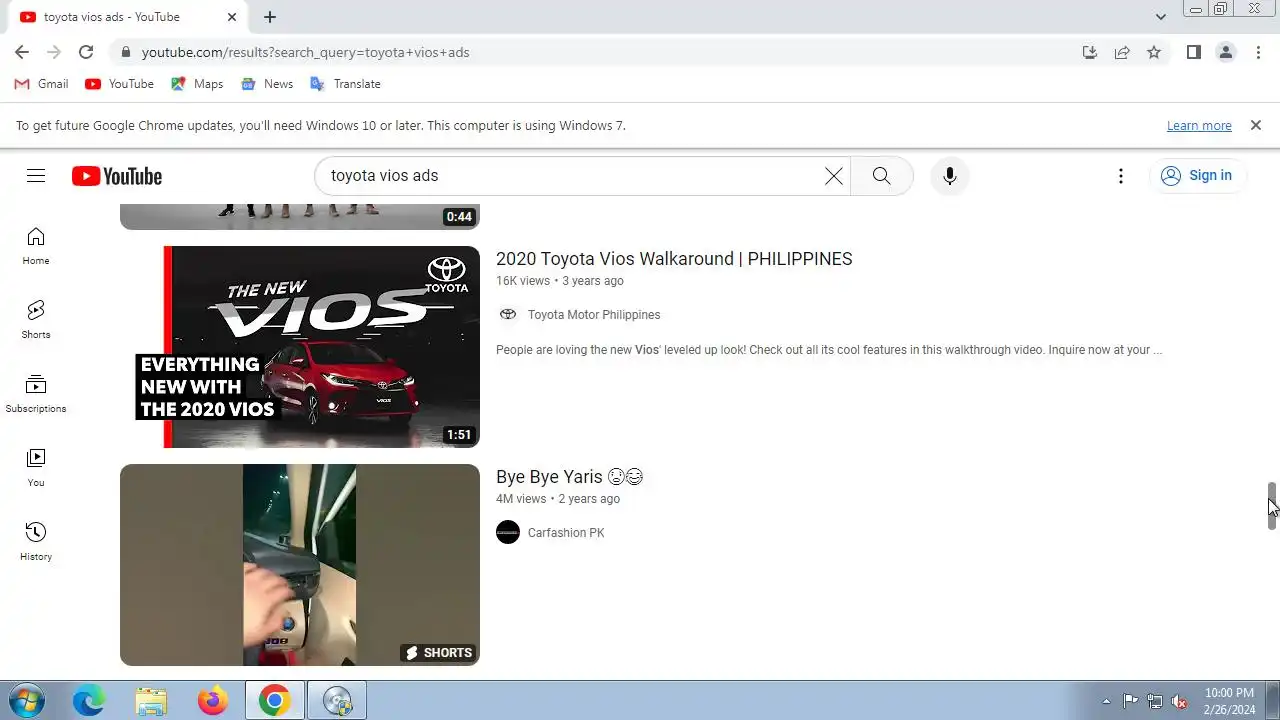
Task: Open History in the sidebar
Action: (x=36, y=542)
